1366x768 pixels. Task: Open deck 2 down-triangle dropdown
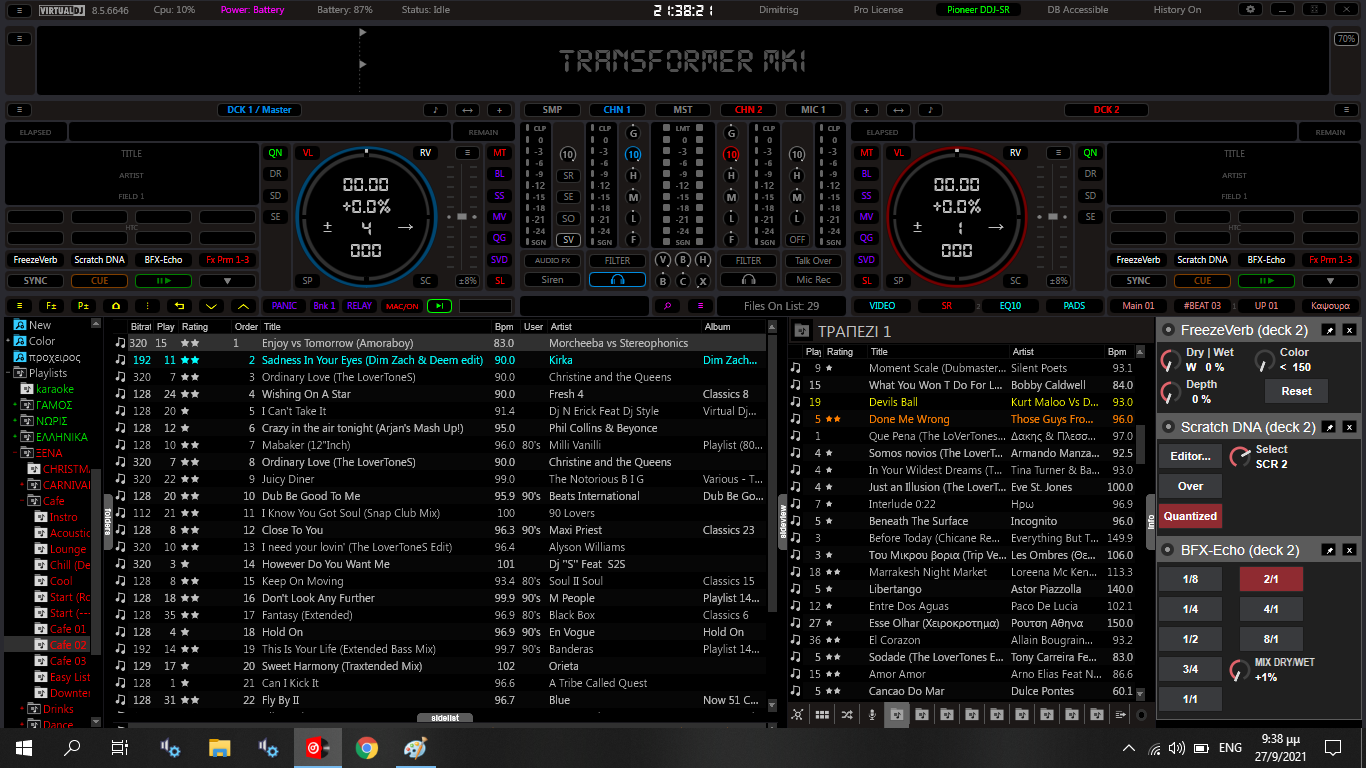point(1330,280)
